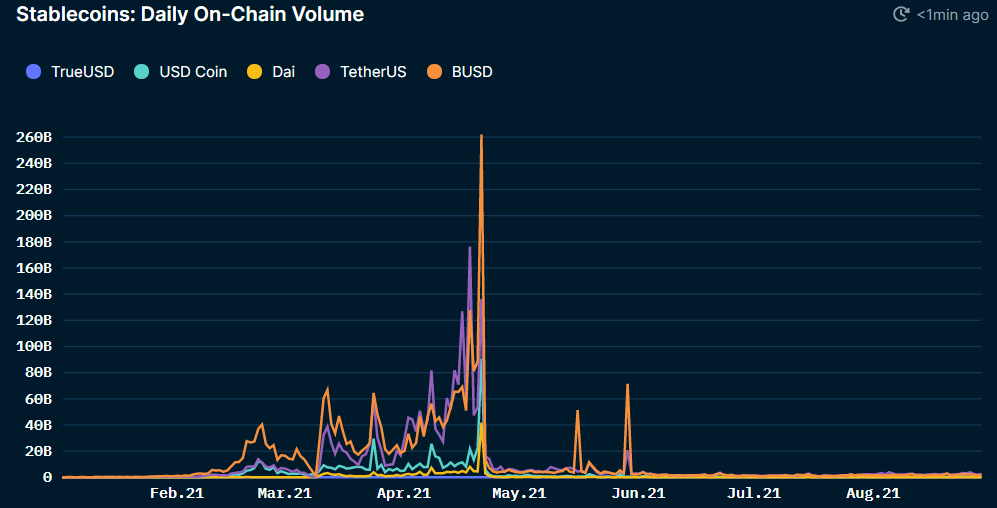Click the purple TetherUS legend dot
Viewport: 997px width, 508px height.
323,72
